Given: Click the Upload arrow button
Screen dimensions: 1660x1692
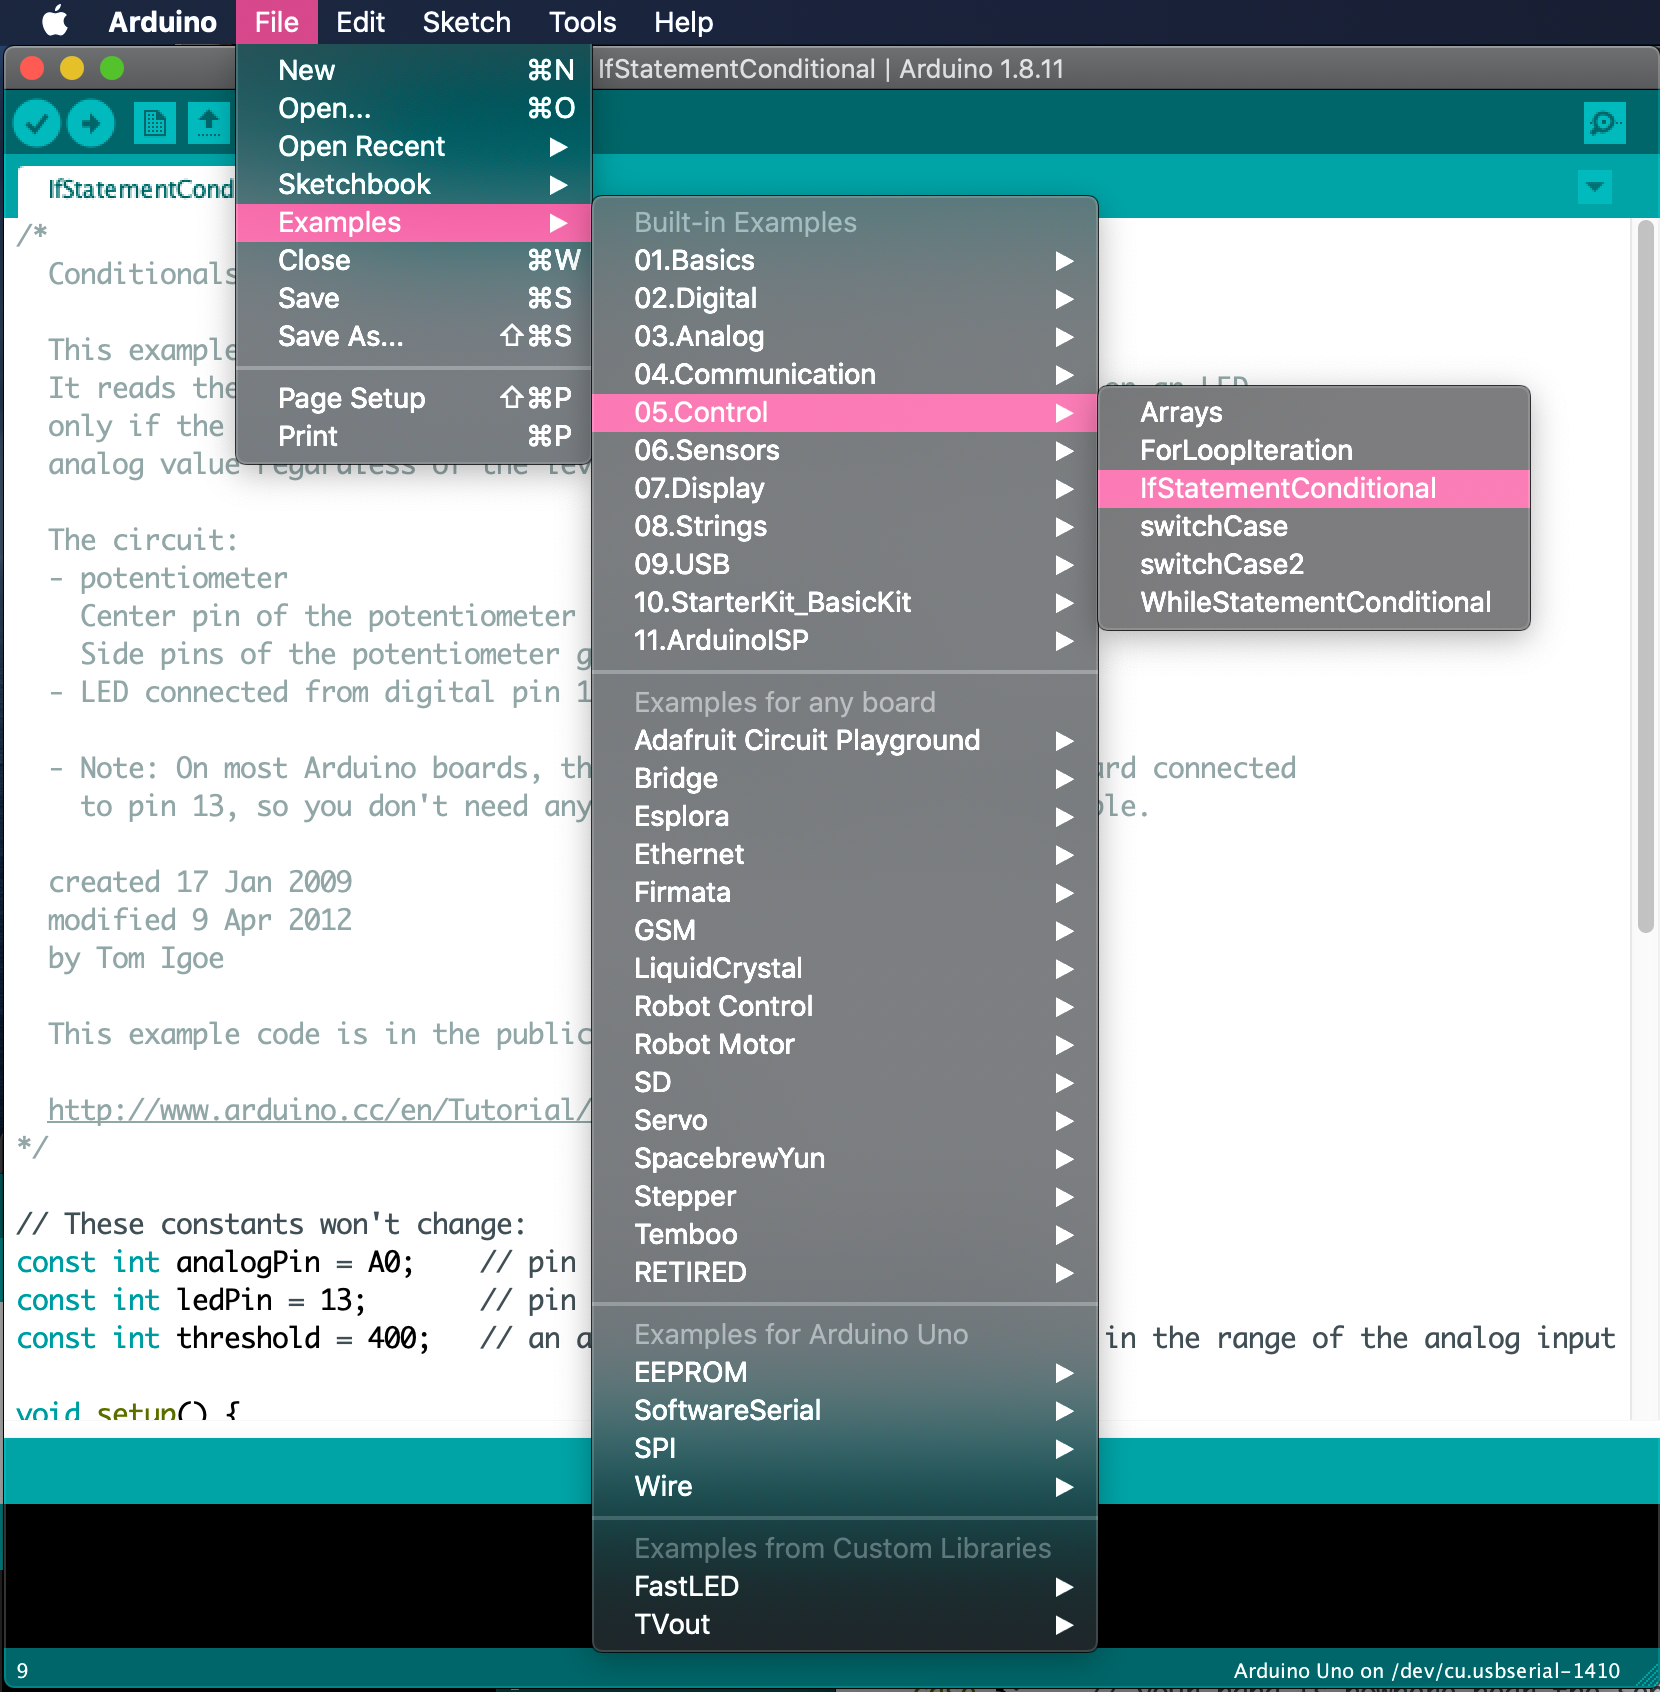Looking at the screenshot, I should (x=91, y=124).
